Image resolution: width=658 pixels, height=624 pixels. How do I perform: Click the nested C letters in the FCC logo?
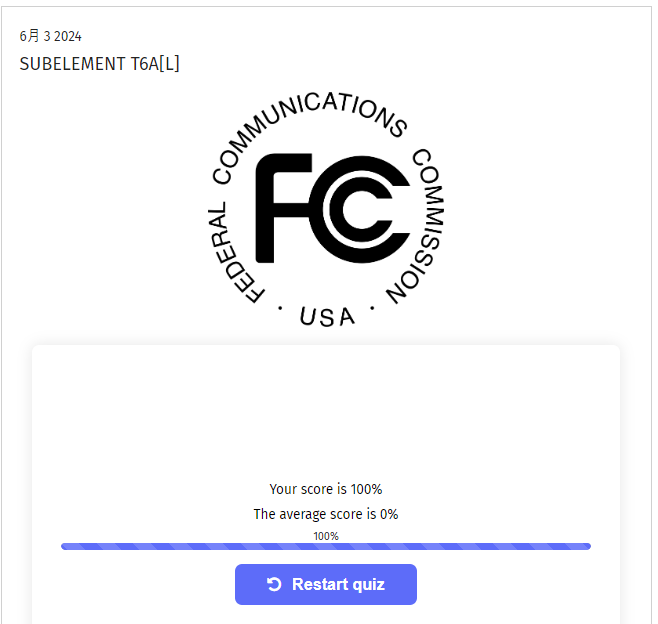click(x=365, y=210)
